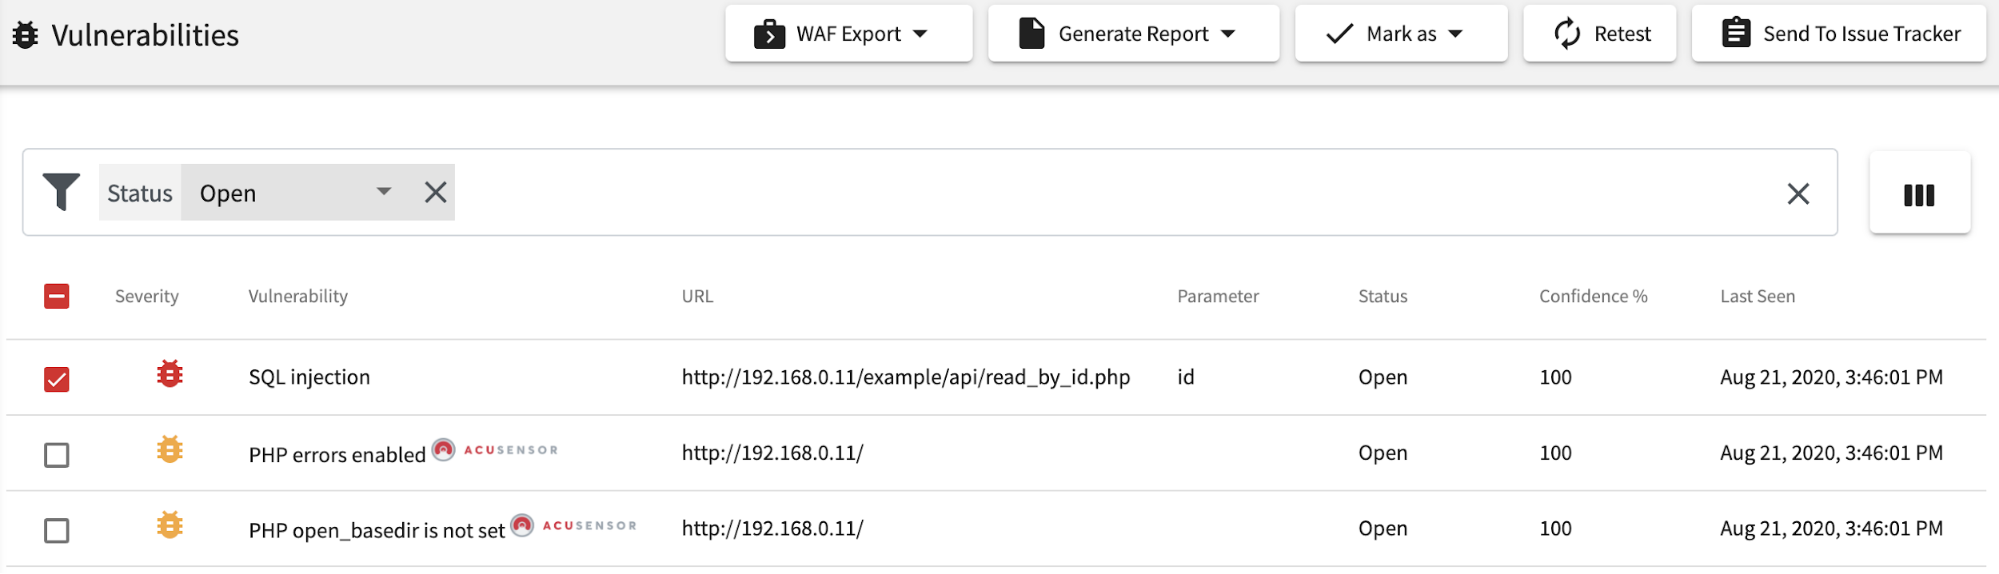The height and width of the screenshot is (574, 1999).
Task: Open the Mark as dropdown
Action: click(x=1400, y=34)
